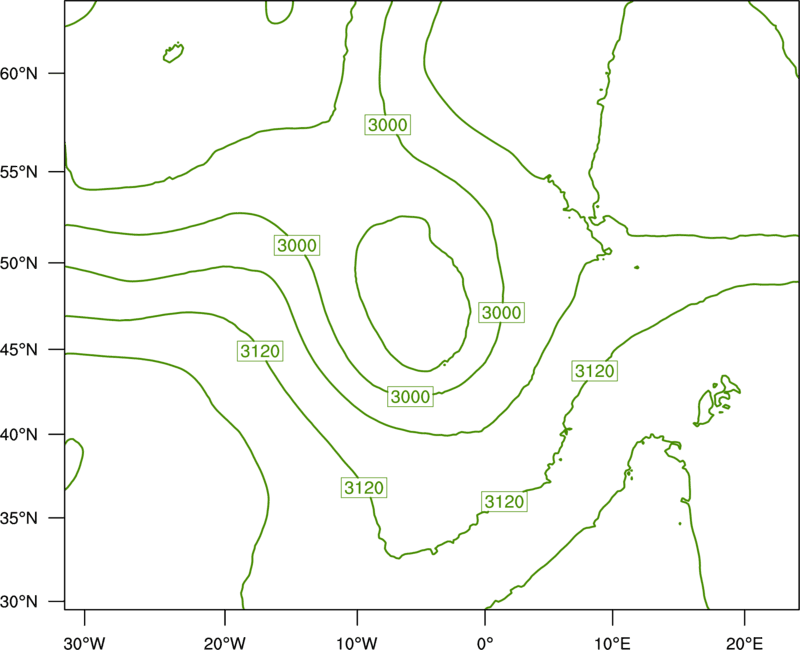800x650 pixels.
Task: Select the westernmost 3120 contour label
Action: 260,351
